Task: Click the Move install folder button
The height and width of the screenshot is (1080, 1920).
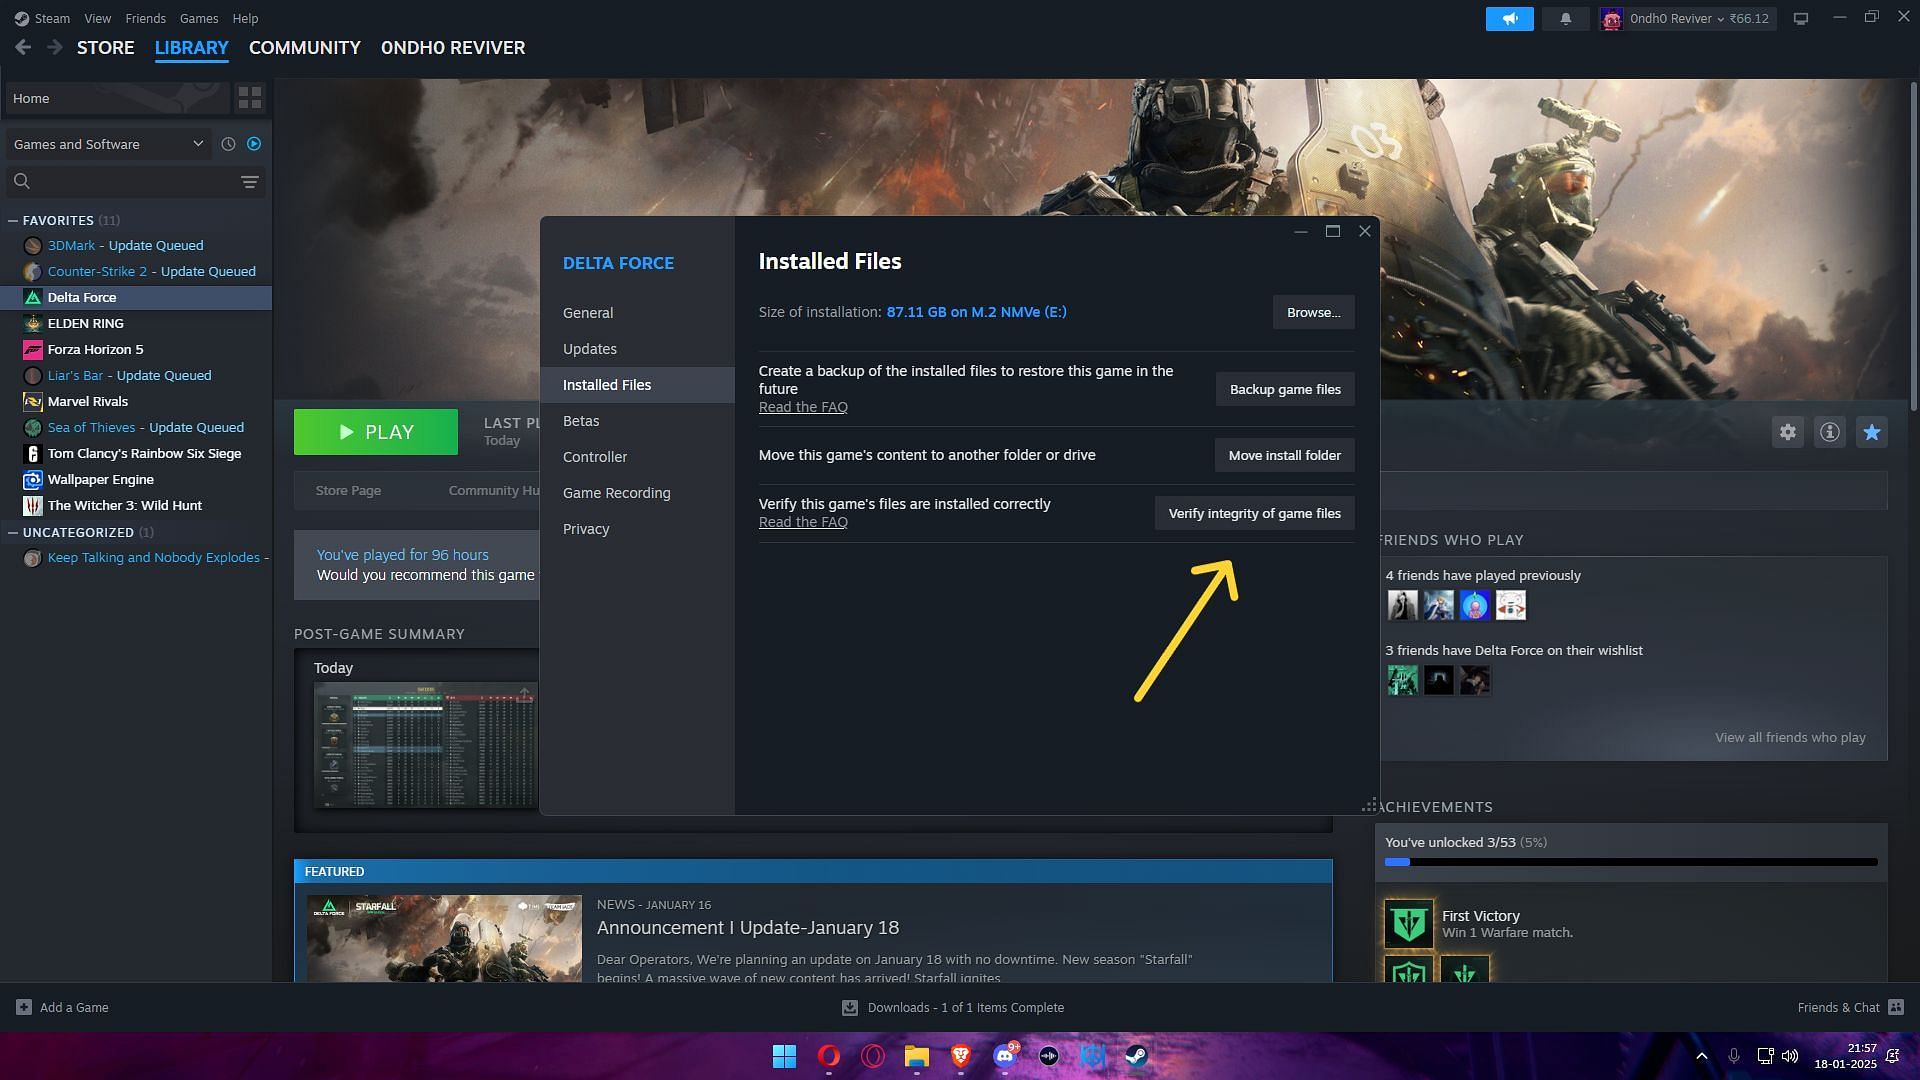Action: point(1284,455)
